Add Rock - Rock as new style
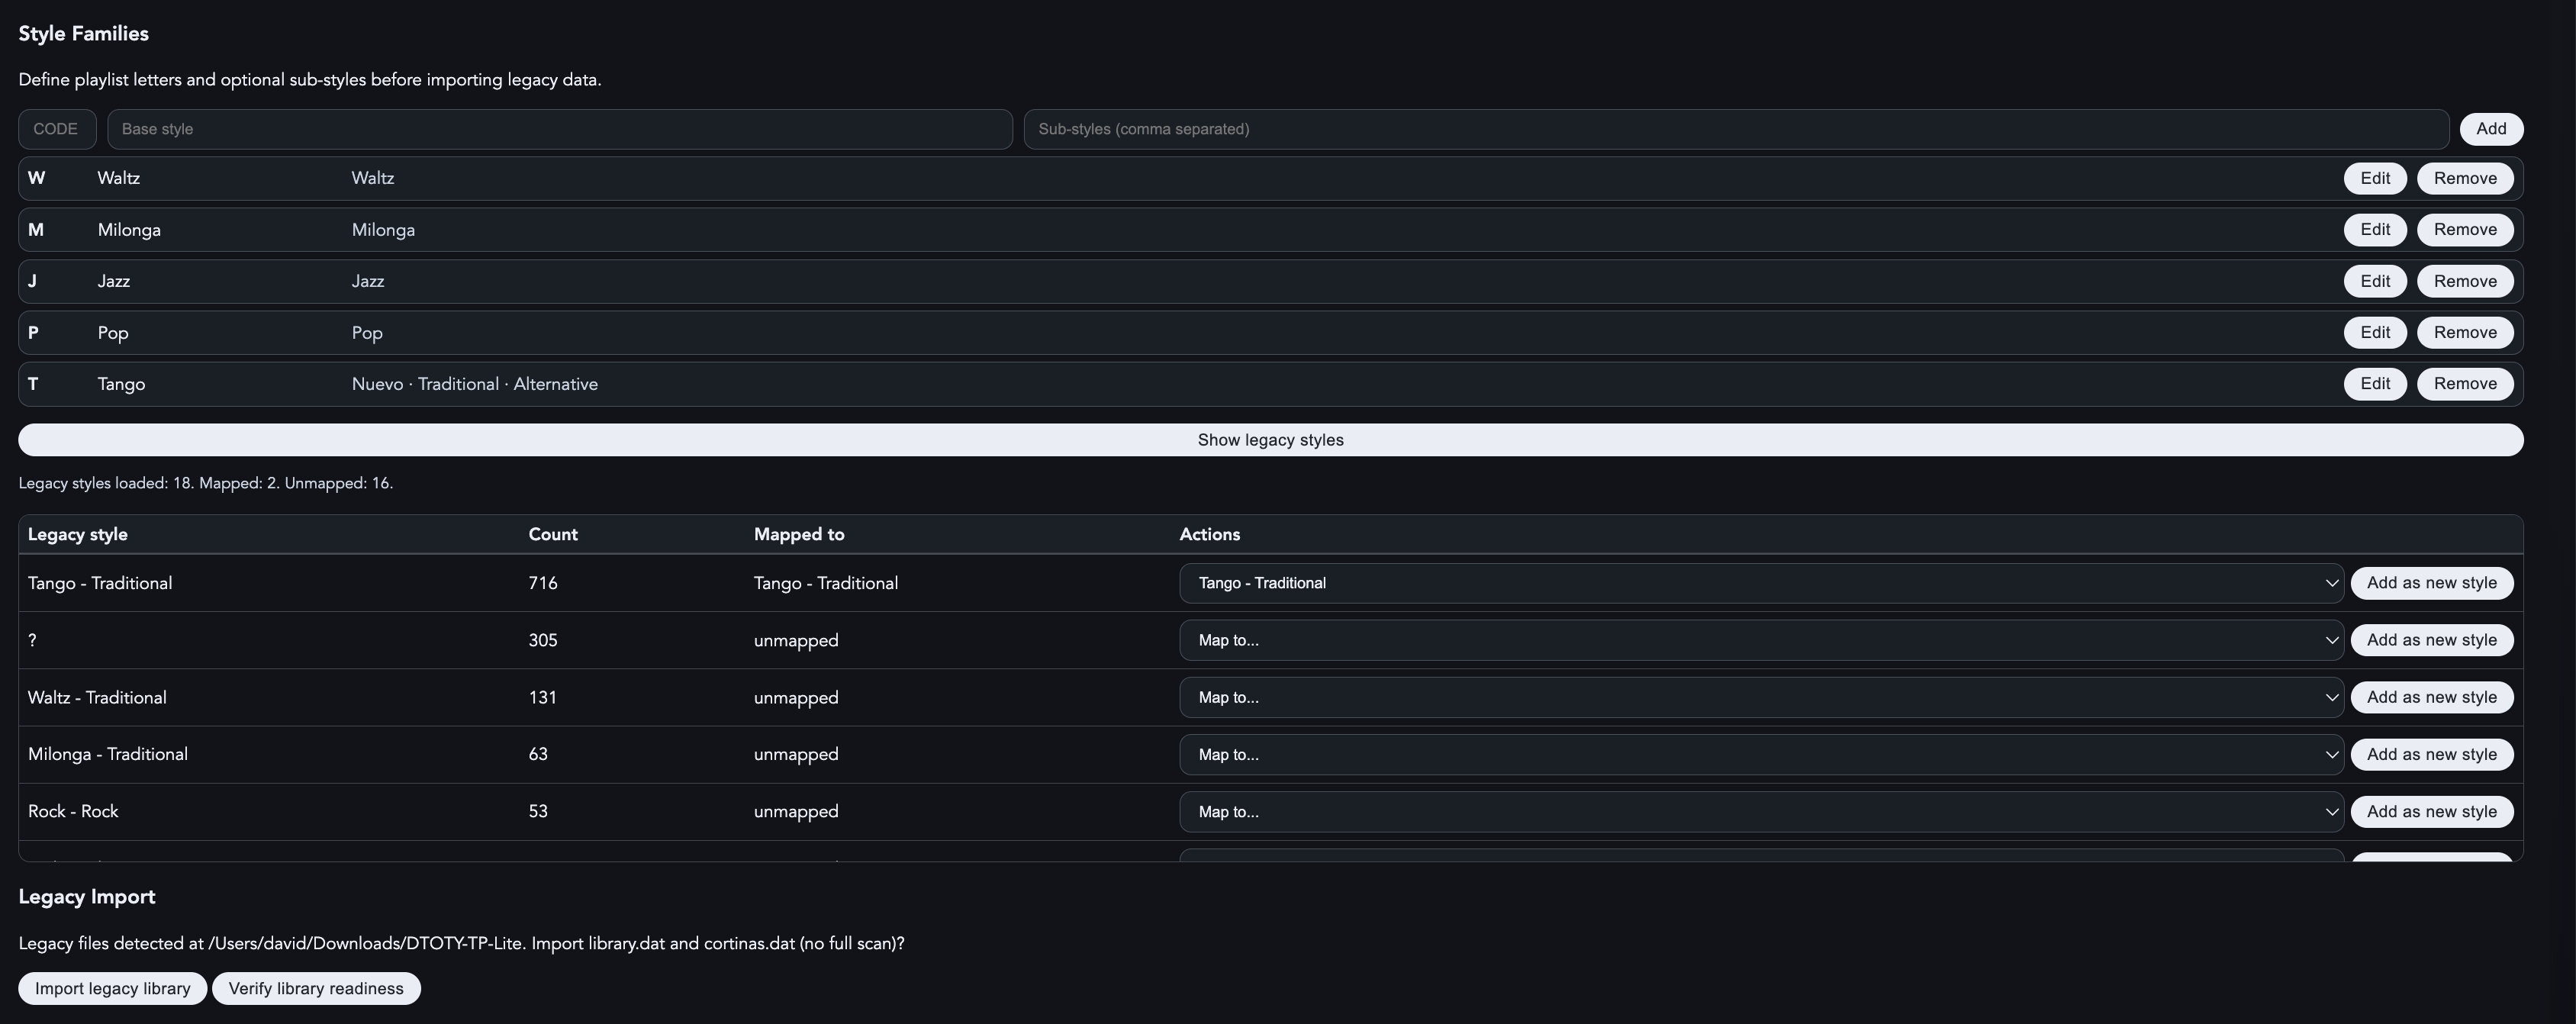2576x1024 pixels. (x=2432, y=811)
